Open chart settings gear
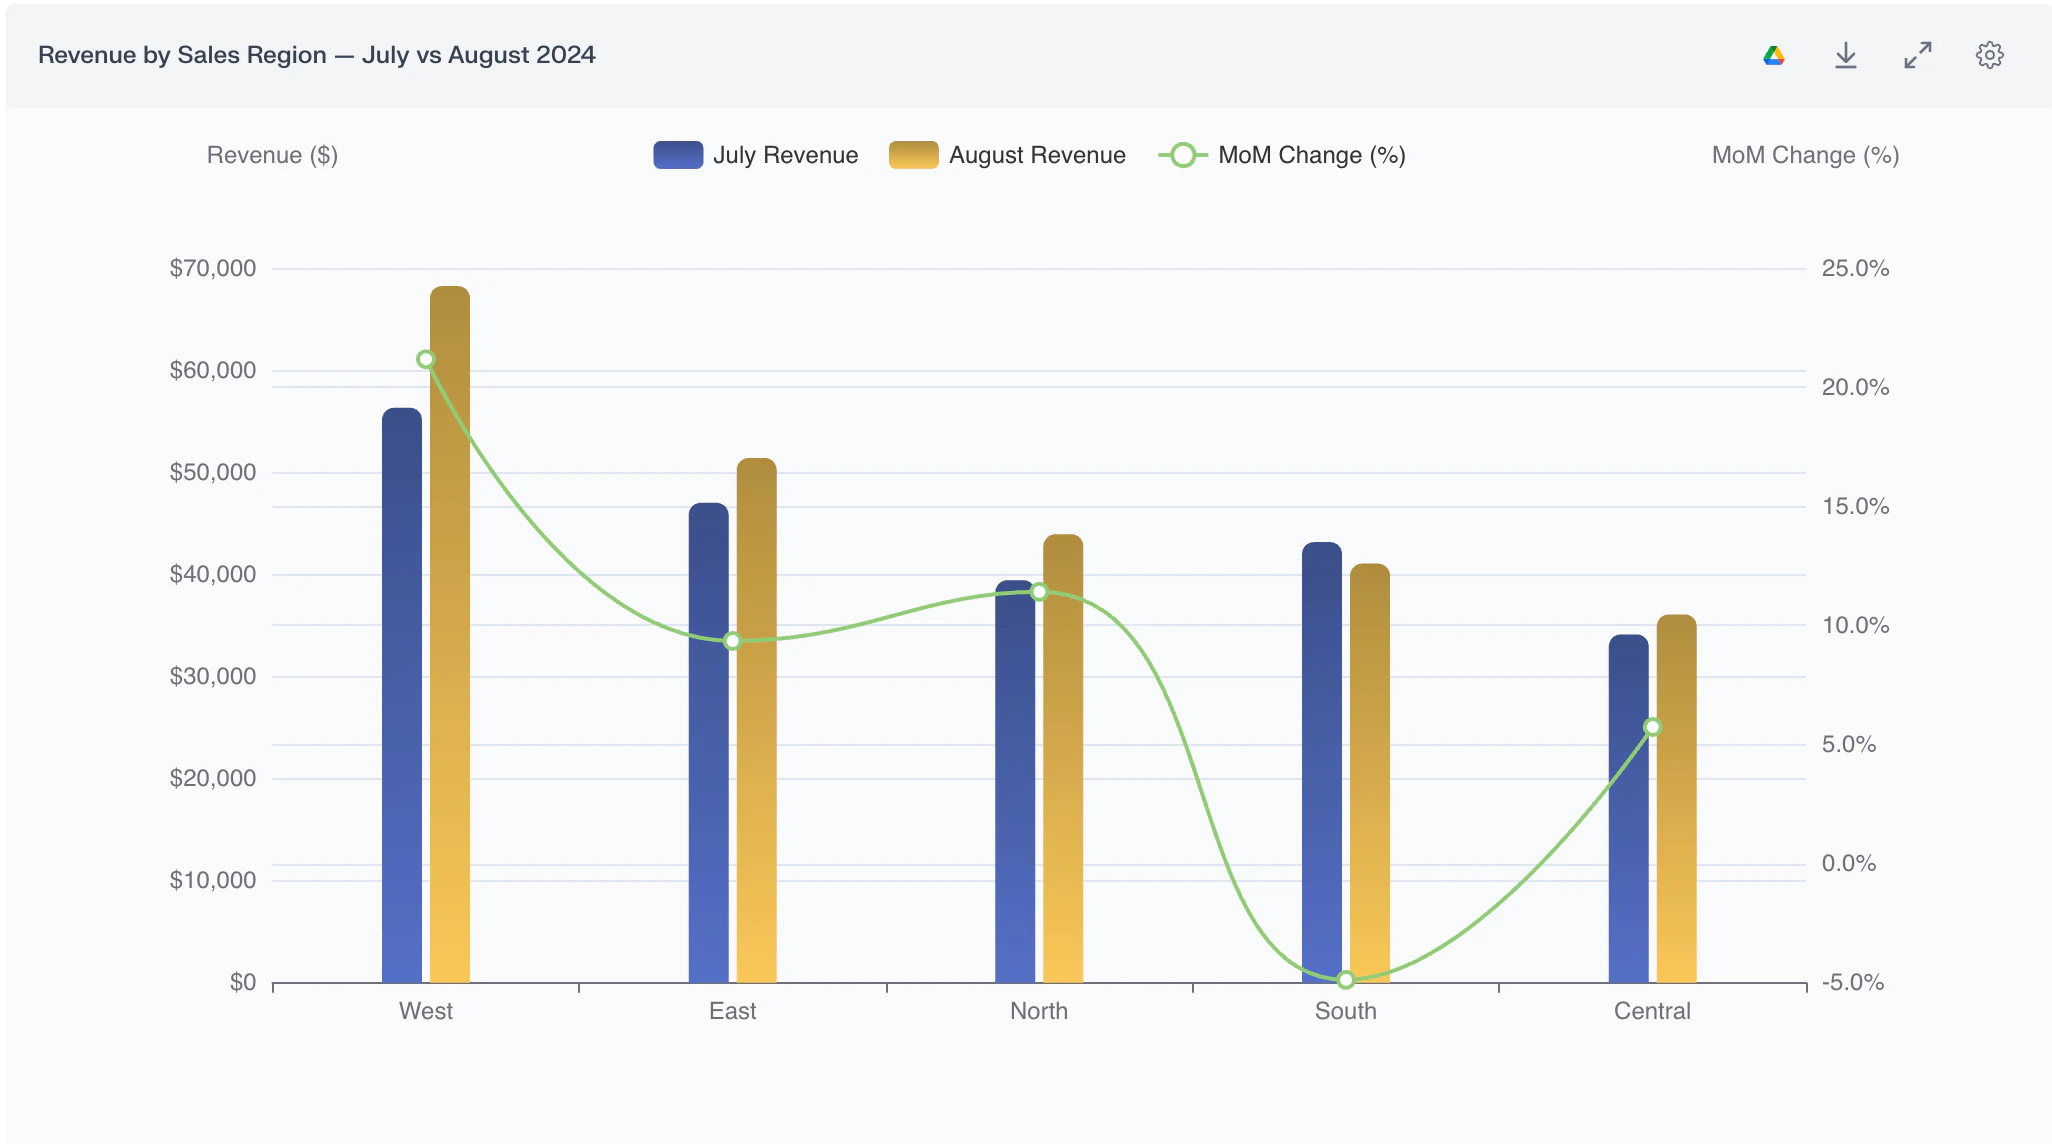The image size is (2052, 1144). [x=1990, y=55]
